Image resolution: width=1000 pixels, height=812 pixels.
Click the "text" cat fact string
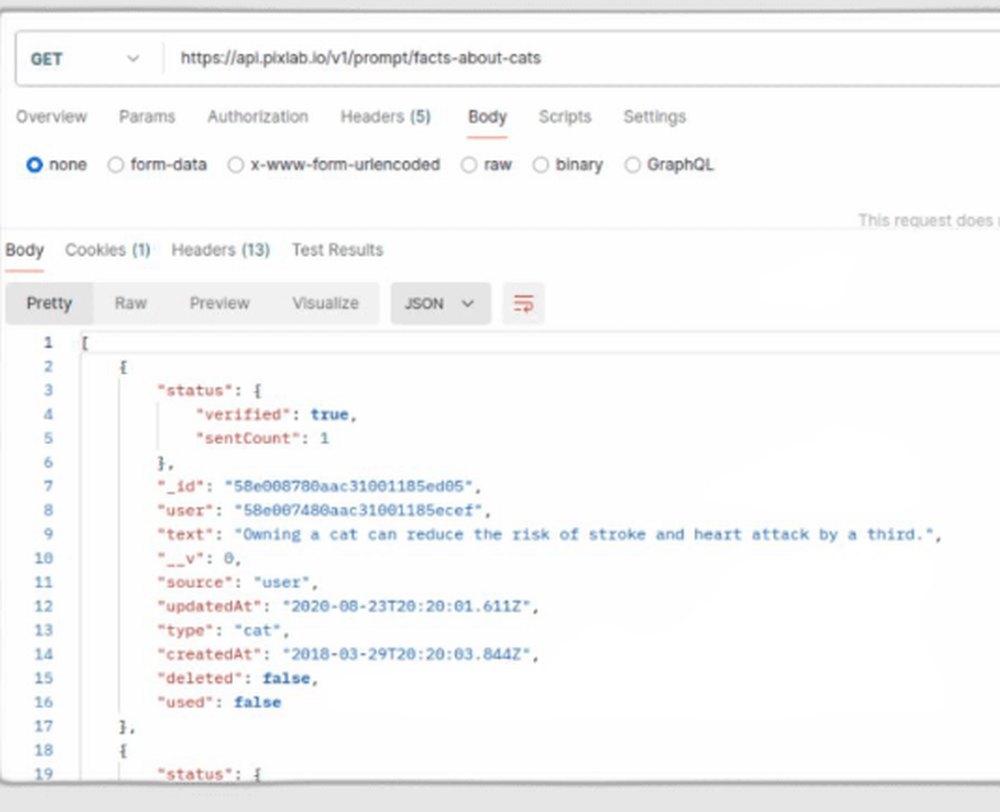coord(584,535)
